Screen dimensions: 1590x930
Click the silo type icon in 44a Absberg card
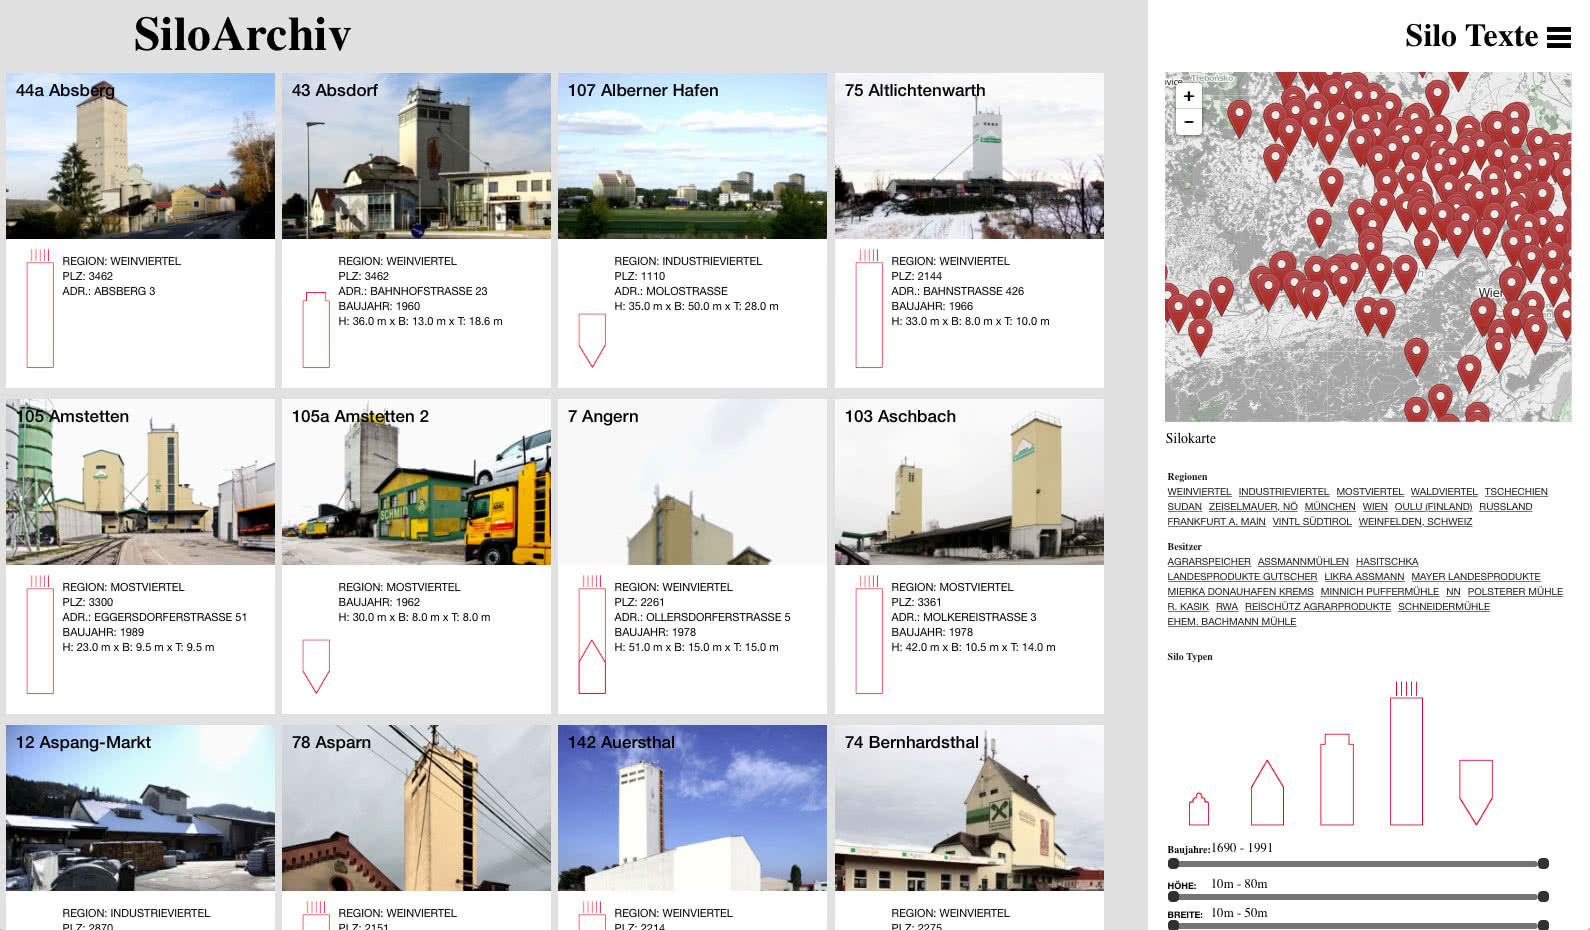coord(40,308)
